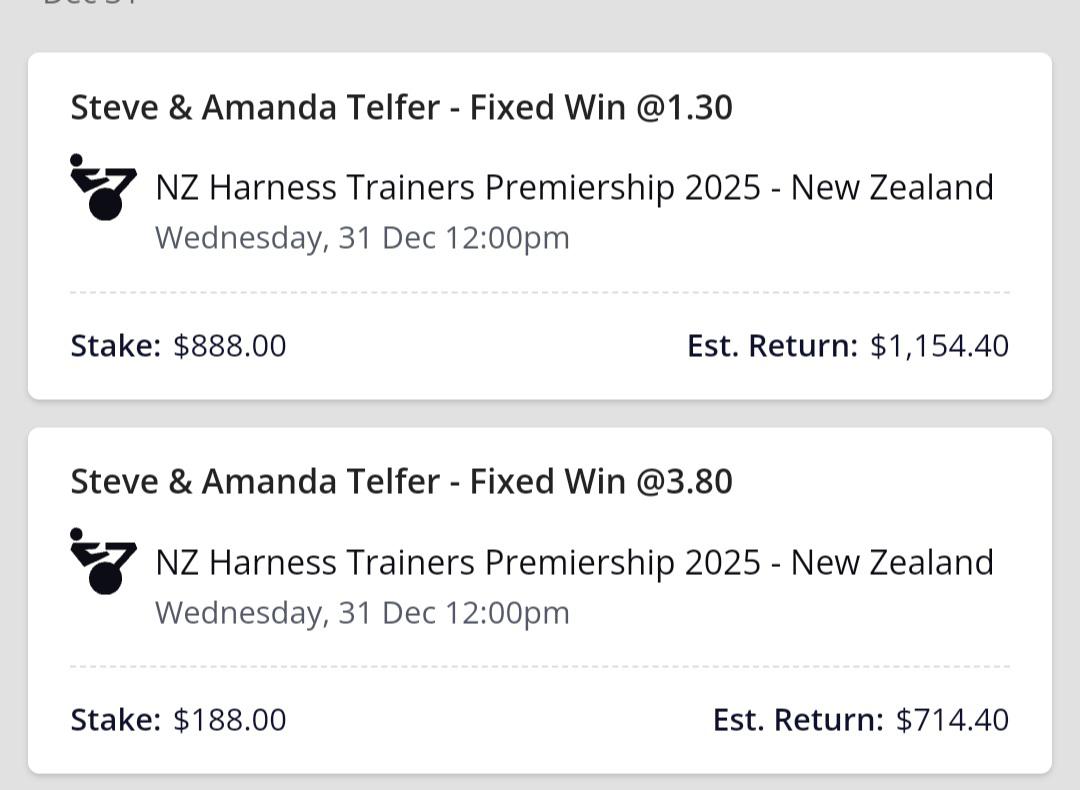This screenshot has width=1080, height=790.
Task: Tap event date line in first bet card
Action: (362, 238)
